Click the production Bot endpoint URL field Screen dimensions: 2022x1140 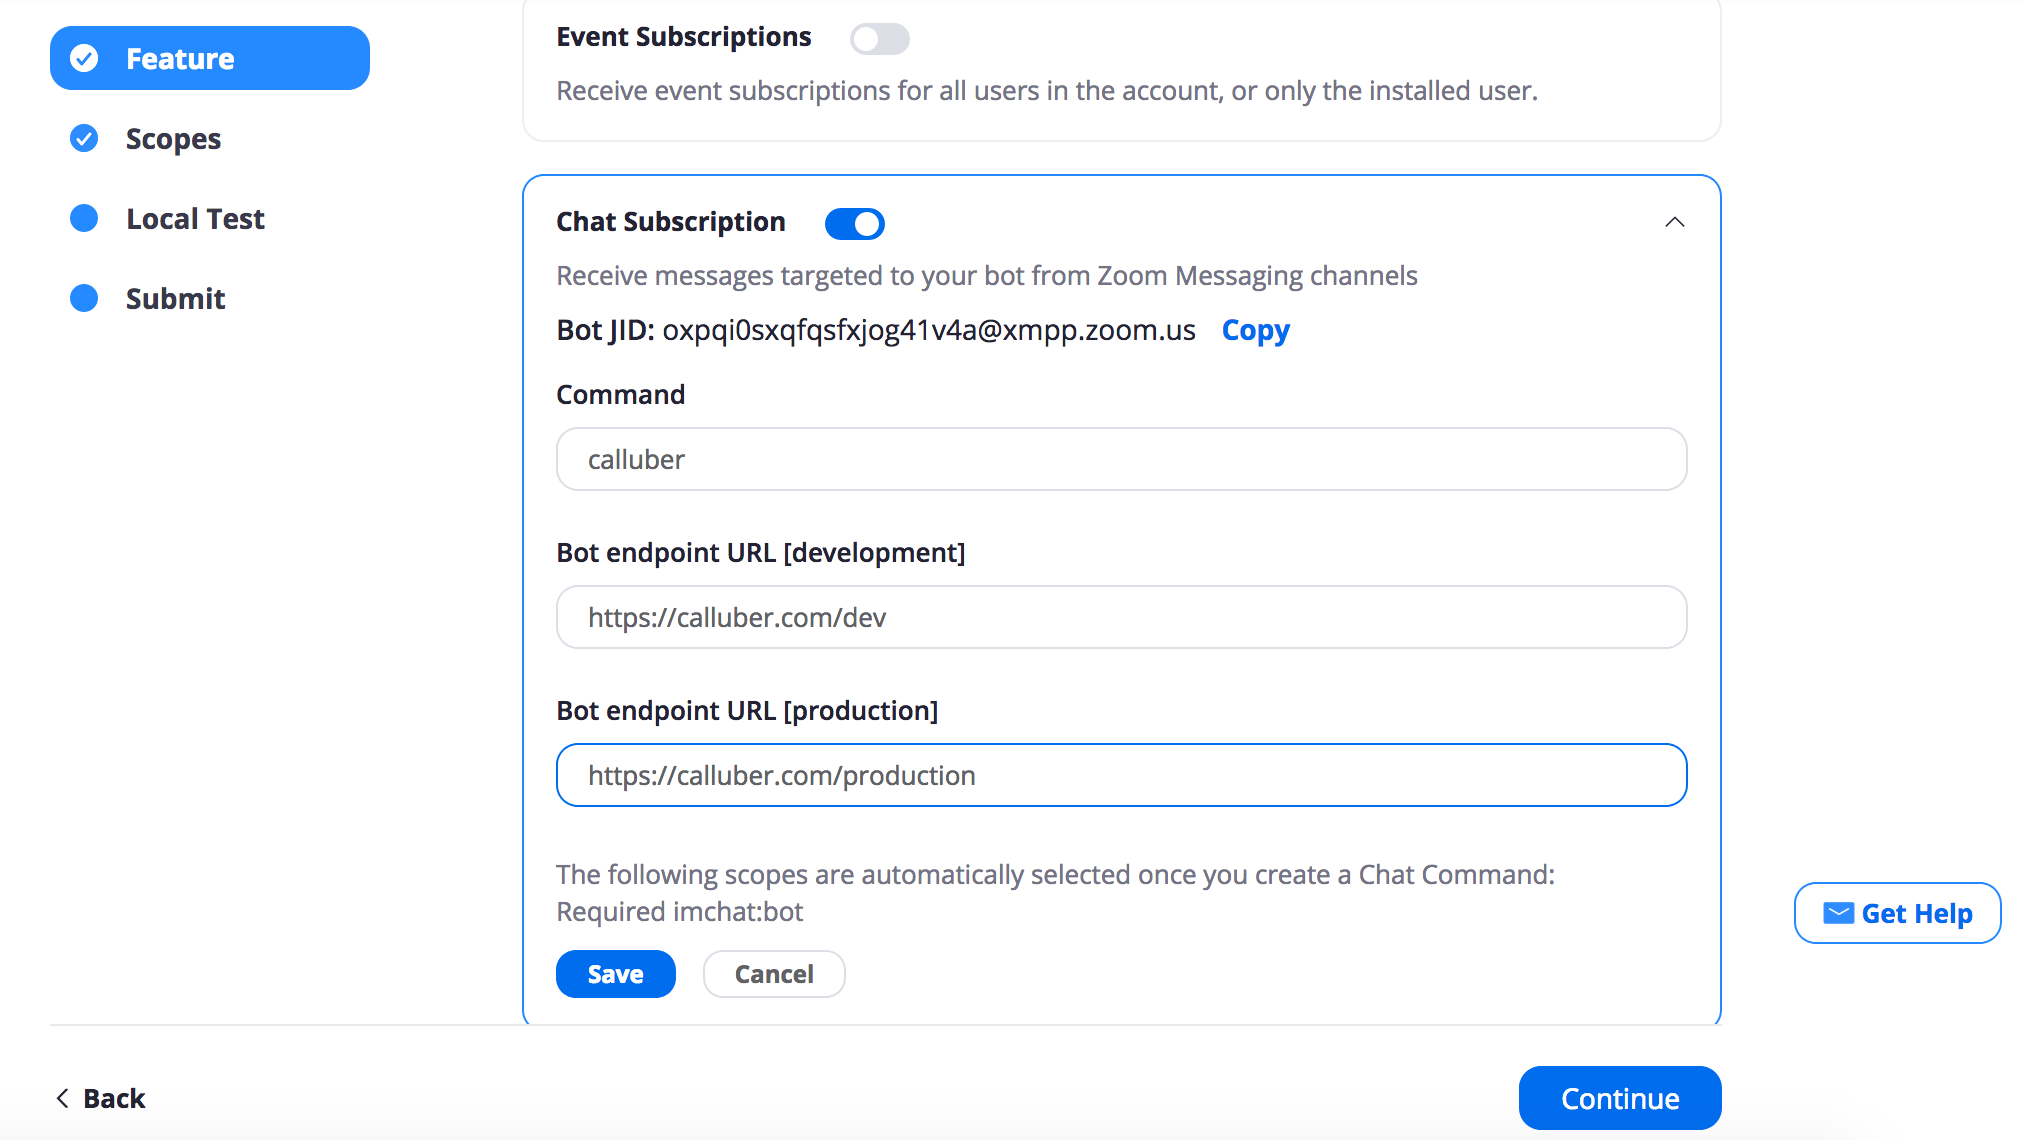[x=1122, y=775]
